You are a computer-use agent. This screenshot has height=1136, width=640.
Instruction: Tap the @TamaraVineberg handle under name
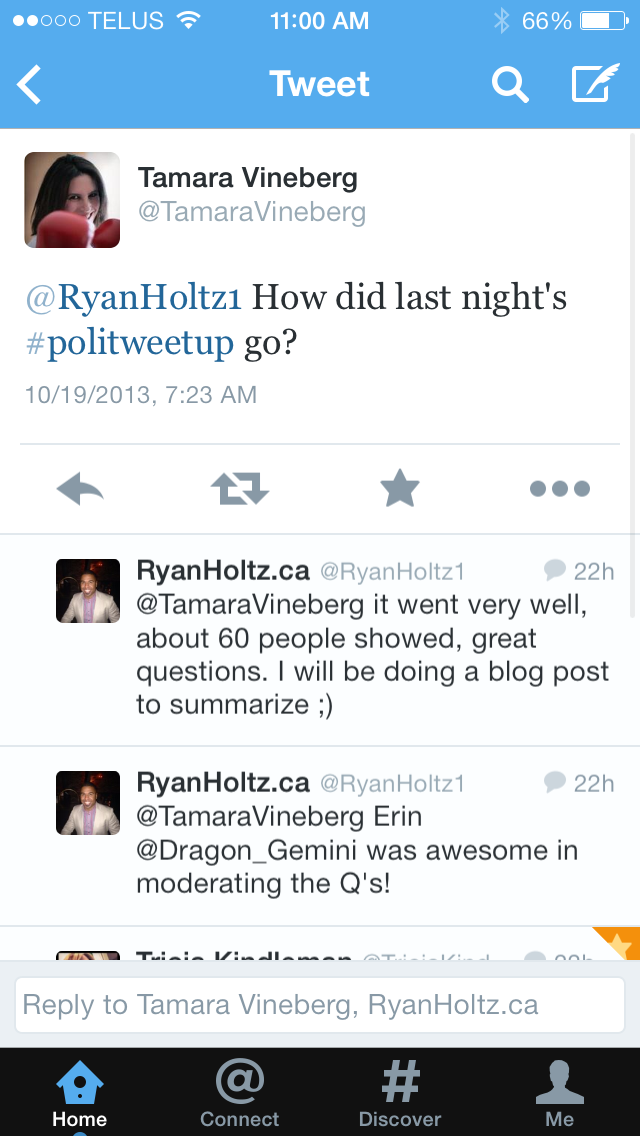pyautogui.click(x=252, y=212)
